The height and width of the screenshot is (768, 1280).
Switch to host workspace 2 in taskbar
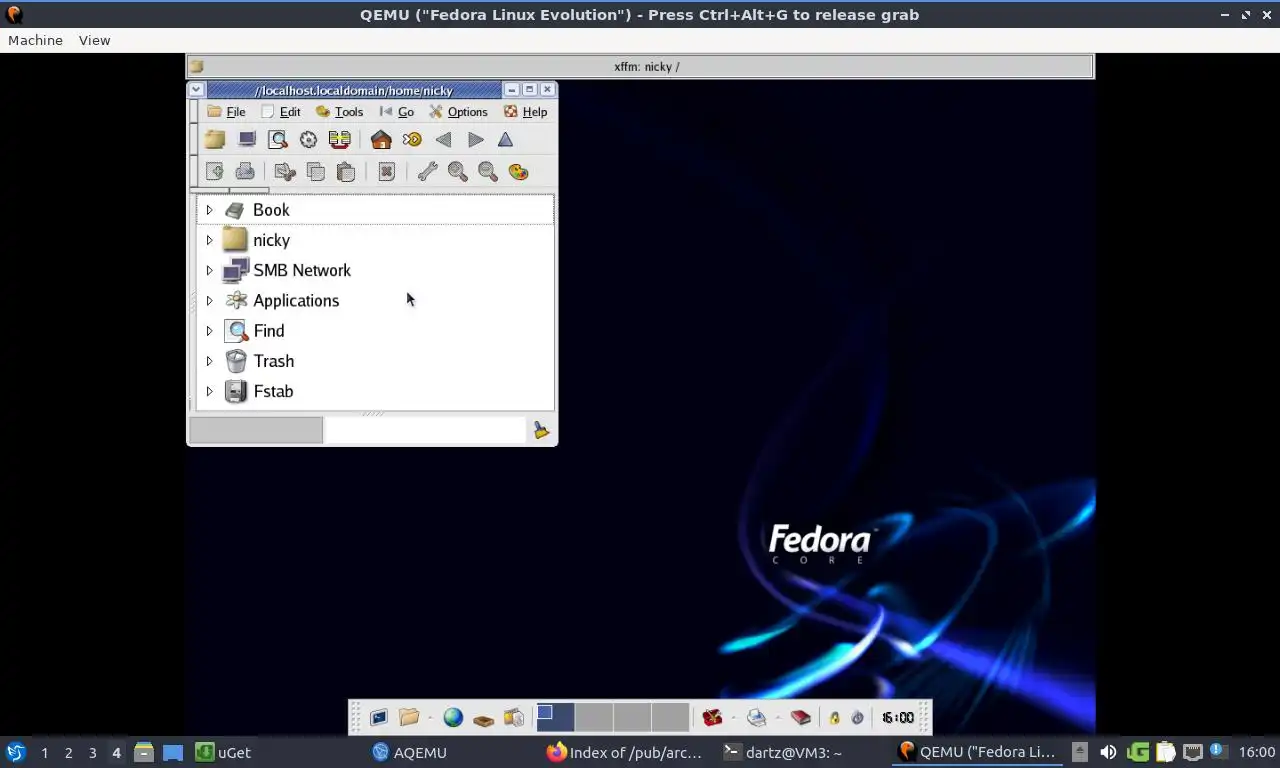68,752
